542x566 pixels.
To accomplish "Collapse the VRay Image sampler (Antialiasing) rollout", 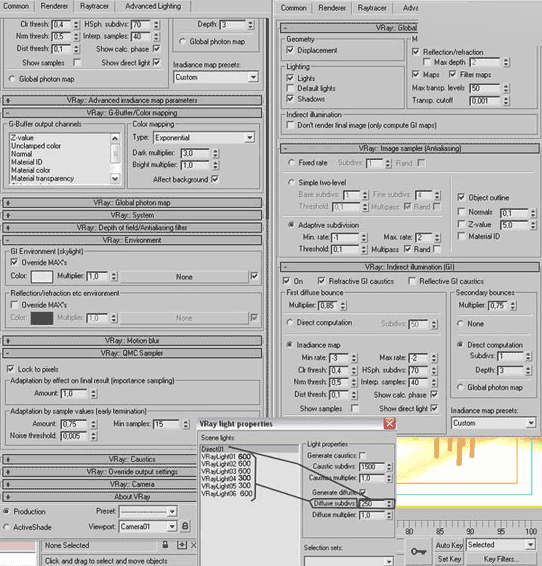I will click(x=410, y=148).
